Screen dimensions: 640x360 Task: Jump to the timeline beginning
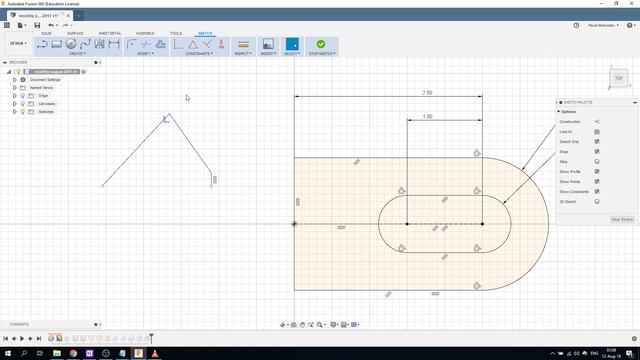point(5,338)
